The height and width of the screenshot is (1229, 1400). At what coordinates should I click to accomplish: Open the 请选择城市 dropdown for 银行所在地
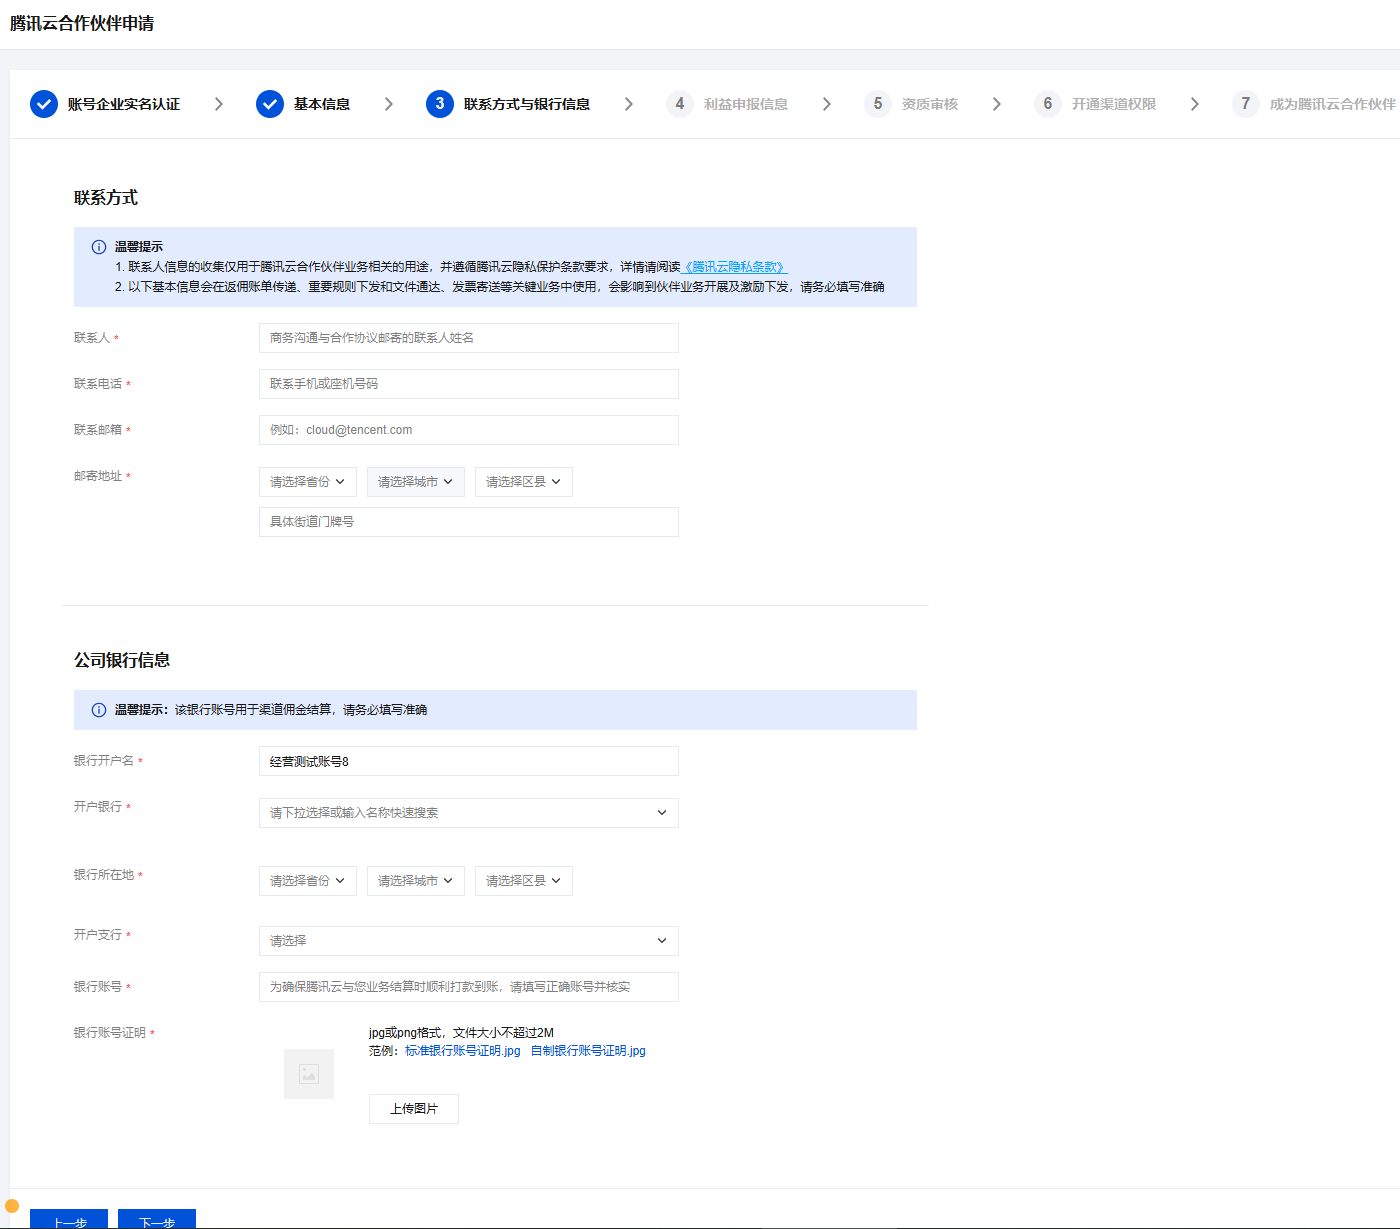click(x=416, y=881)
